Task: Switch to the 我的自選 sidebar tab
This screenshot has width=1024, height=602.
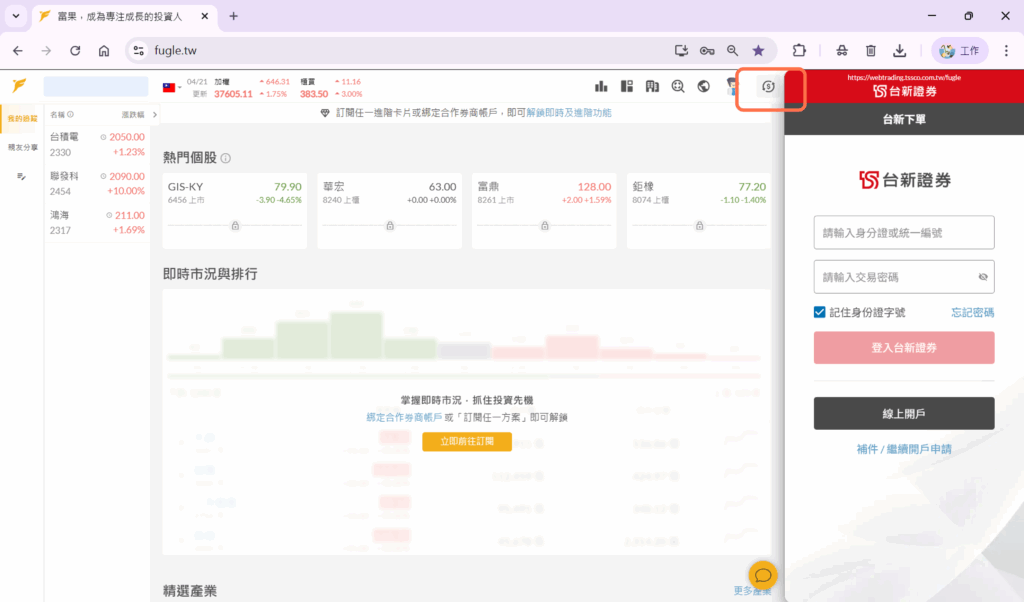Action: coord(21,119)
